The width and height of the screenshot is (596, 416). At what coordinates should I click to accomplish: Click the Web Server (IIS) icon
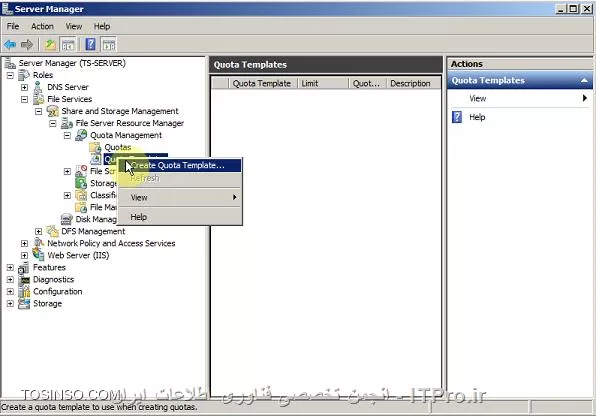tap(38, 255)
